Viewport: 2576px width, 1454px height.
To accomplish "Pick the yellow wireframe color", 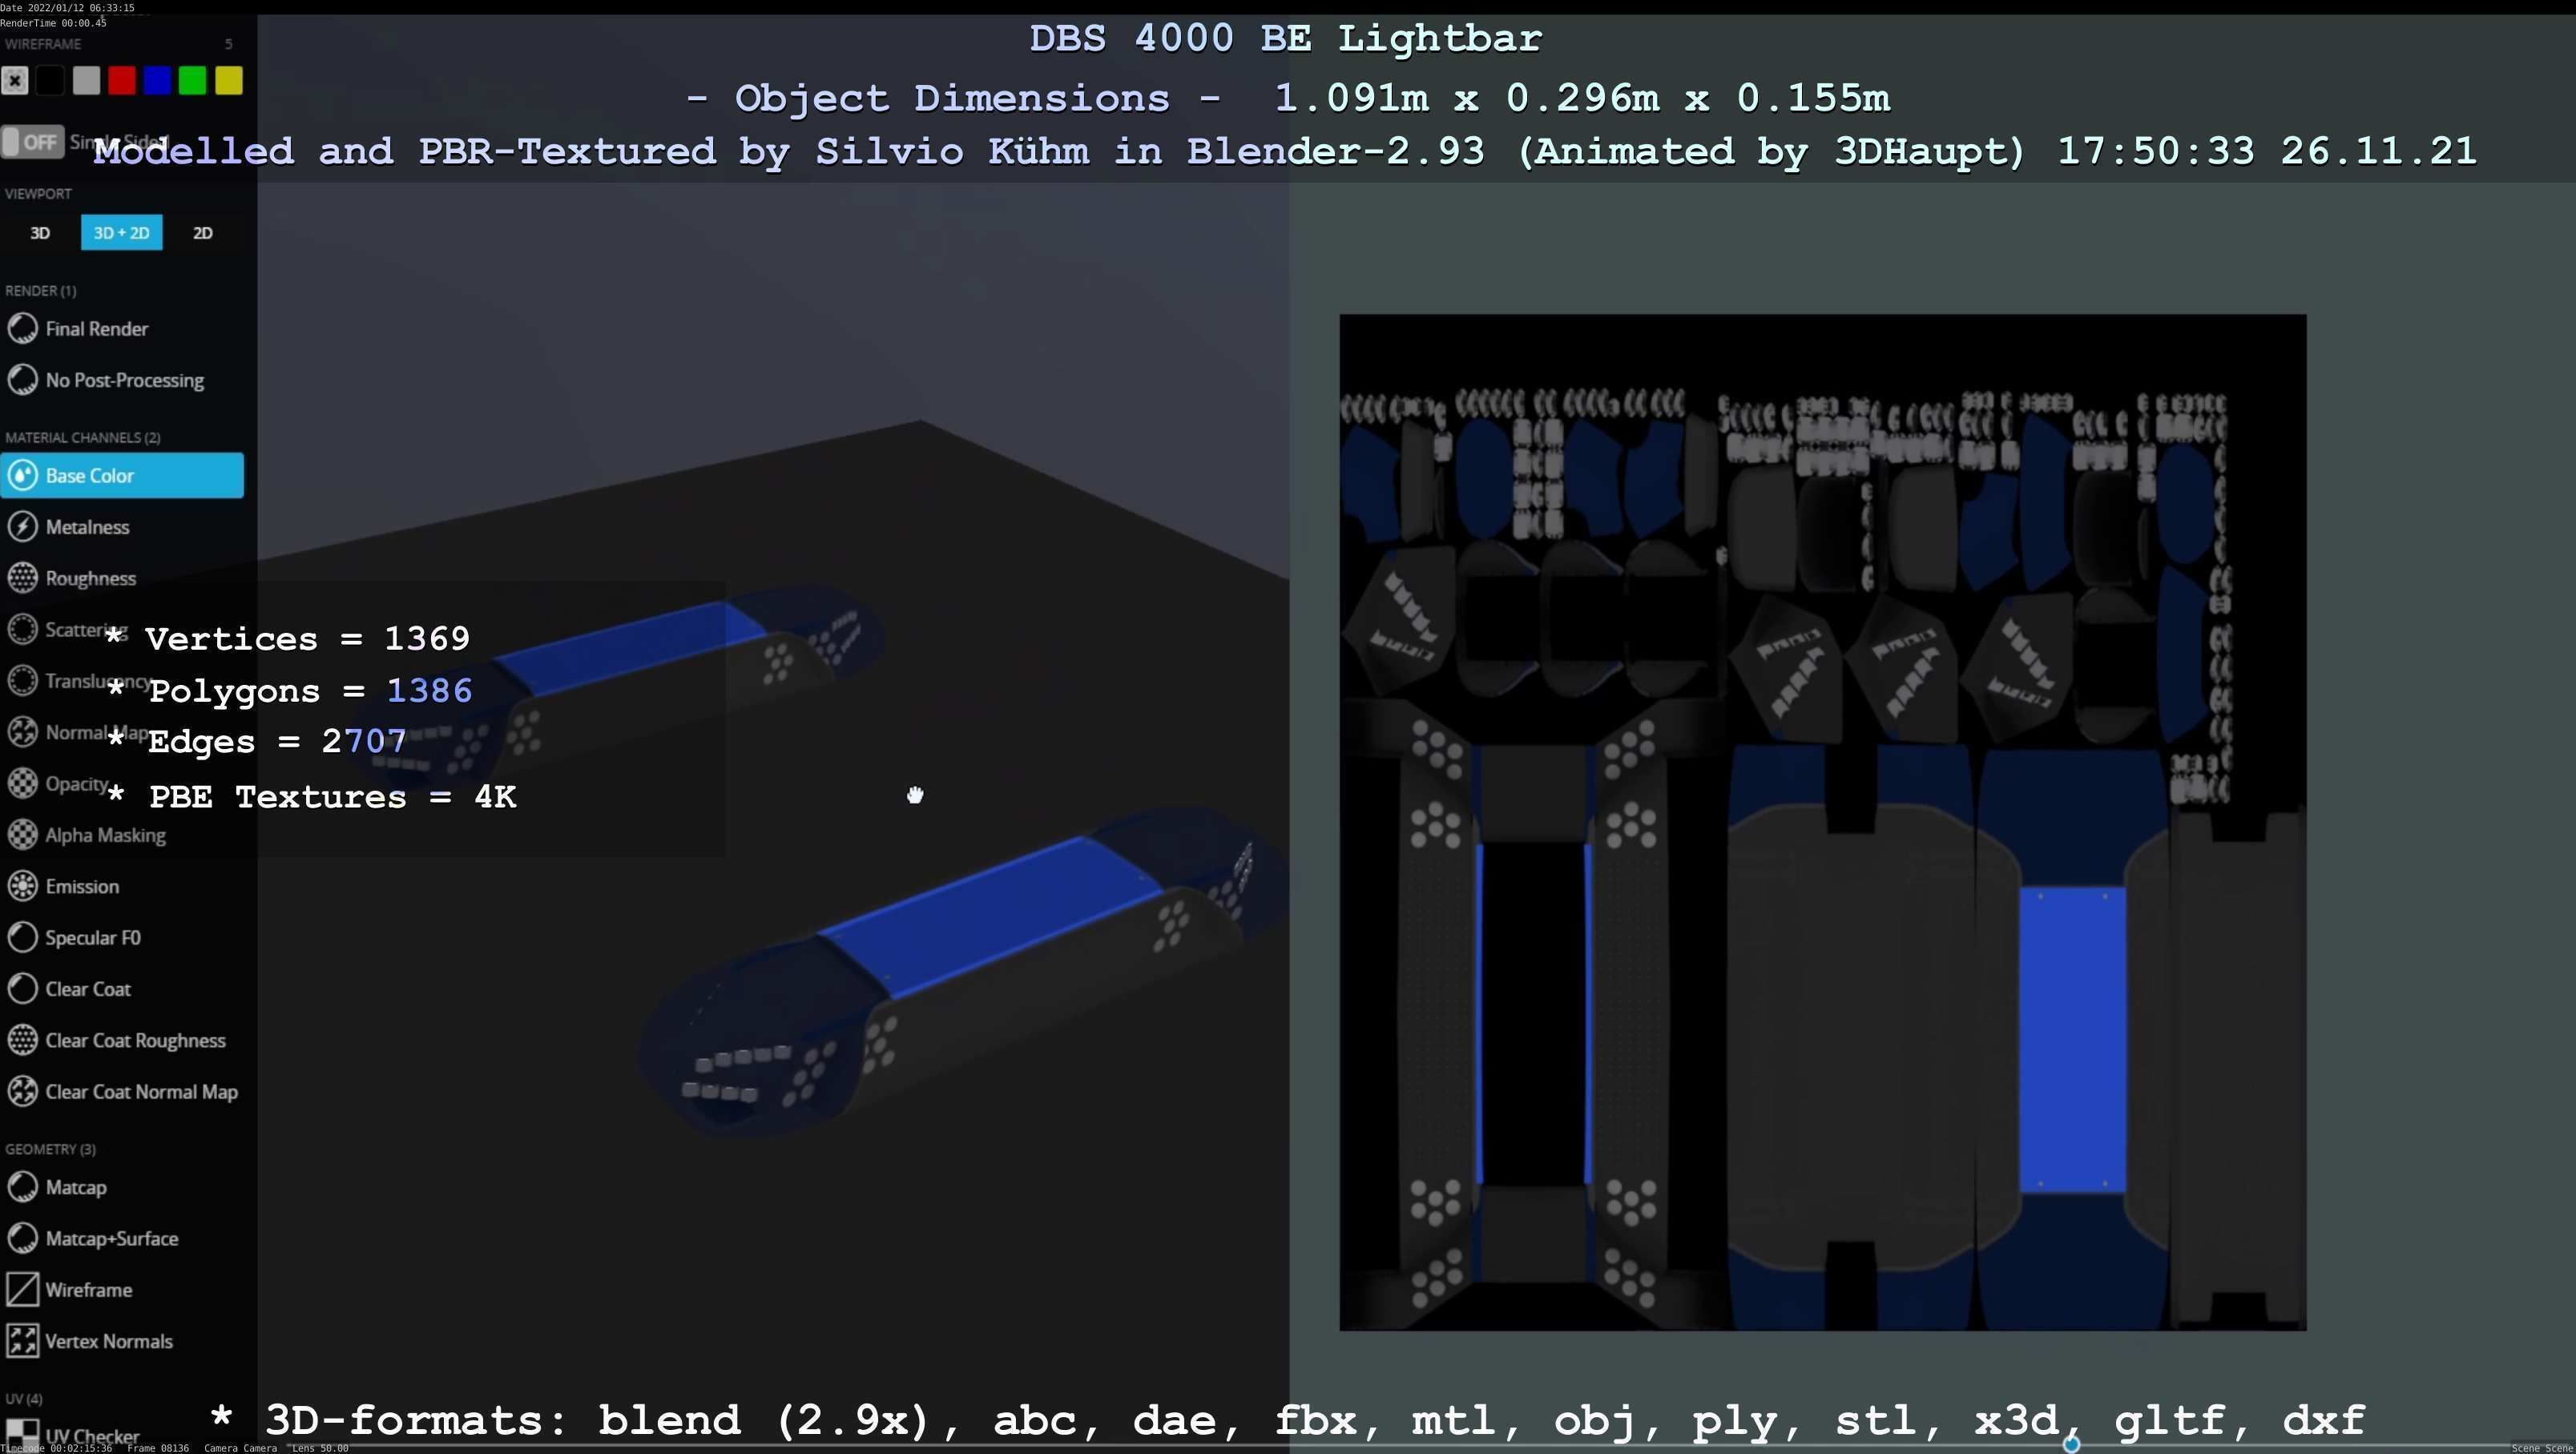I will tap(229, 80).
